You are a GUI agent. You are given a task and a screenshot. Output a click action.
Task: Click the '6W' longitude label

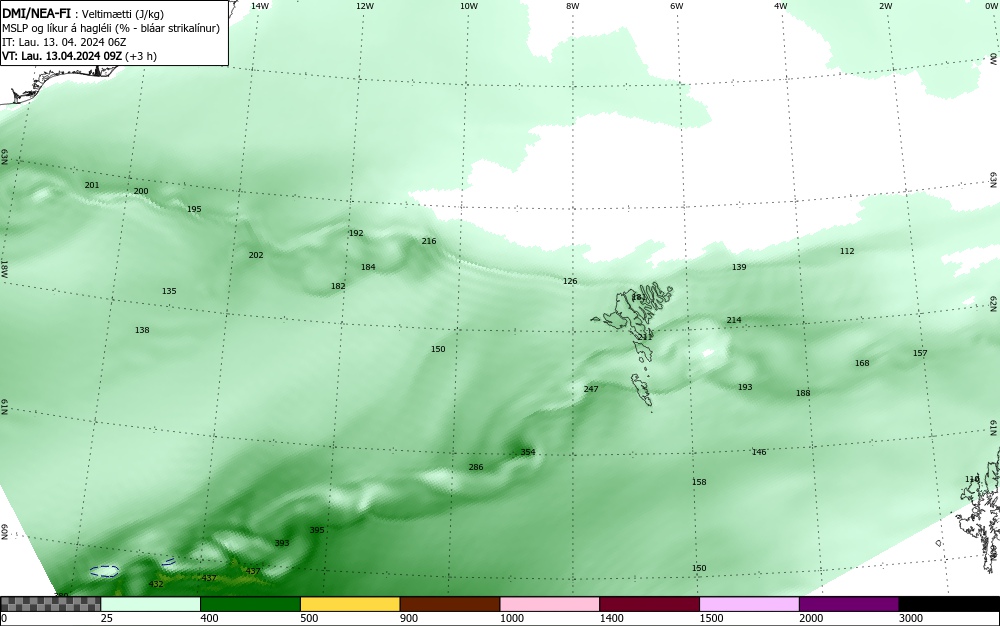[677, 6]
